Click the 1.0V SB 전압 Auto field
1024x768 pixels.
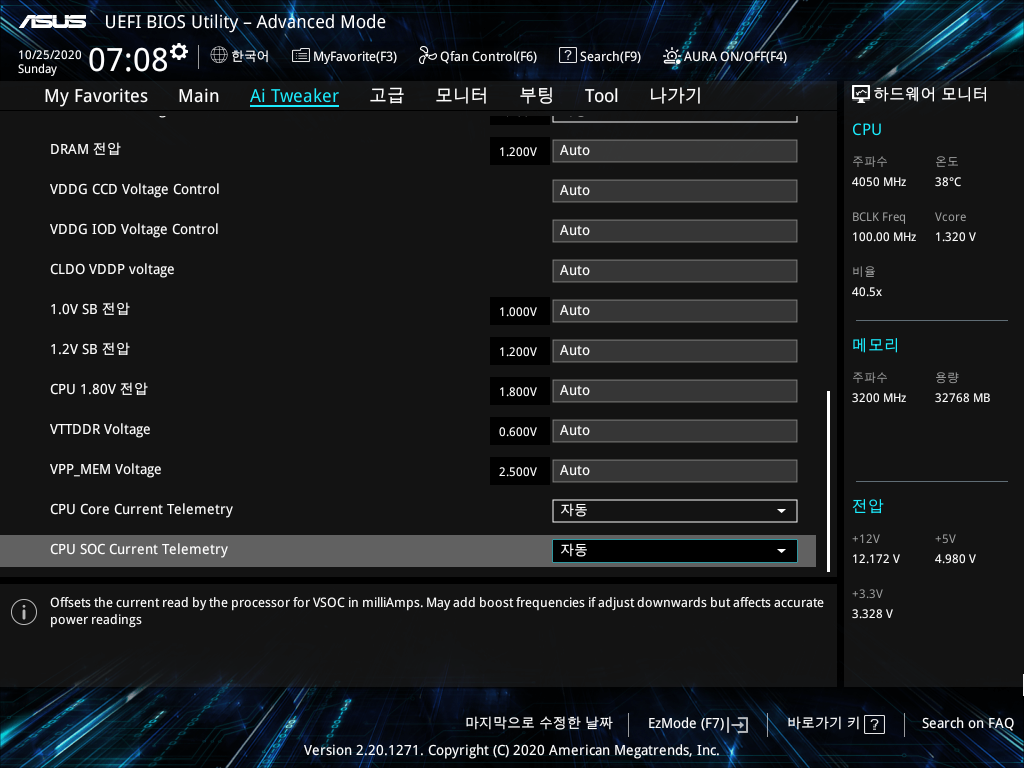pos(675,311)
